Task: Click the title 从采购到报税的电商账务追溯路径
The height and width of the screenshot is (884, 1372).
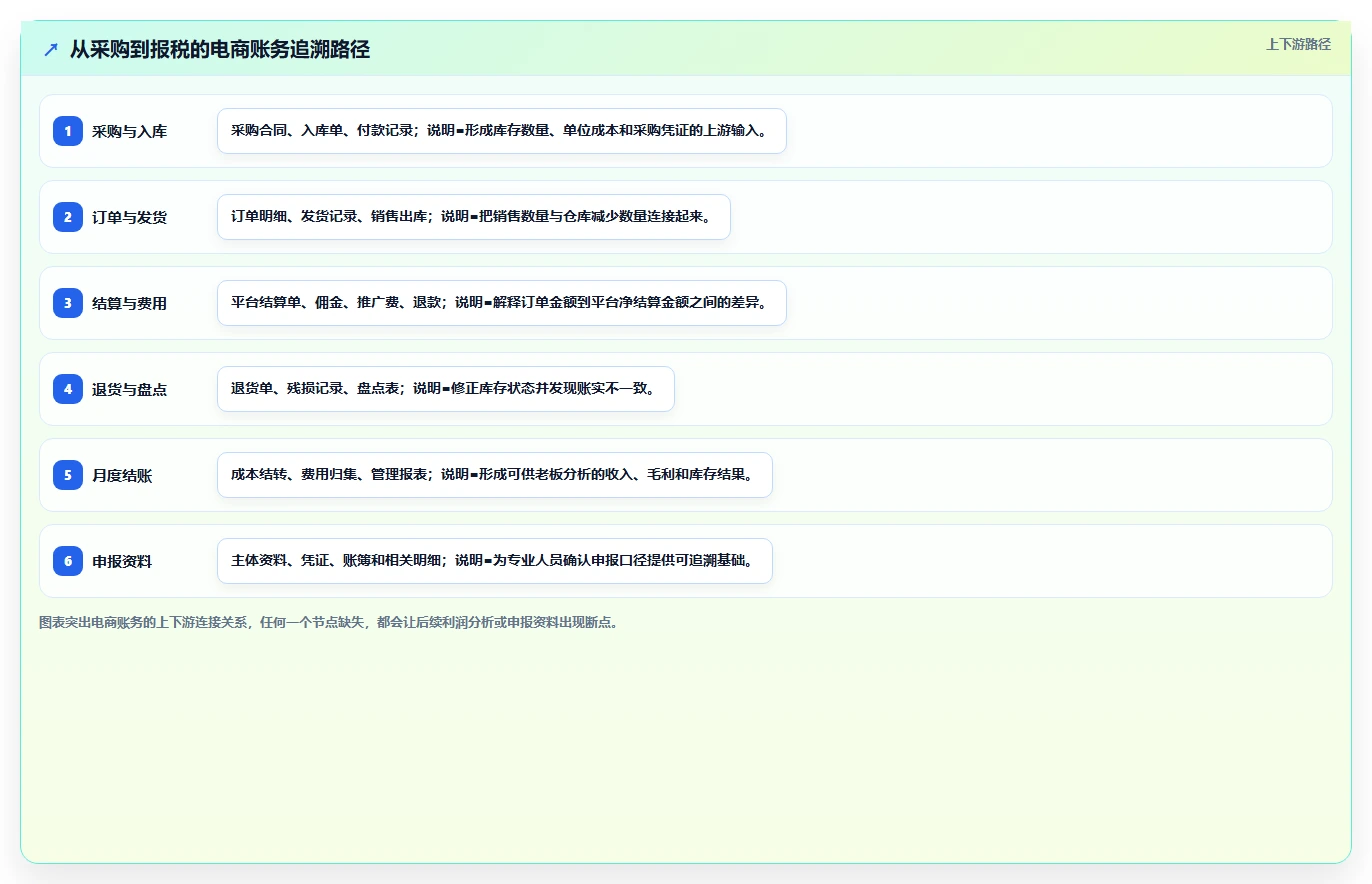Action: pos(220,49)
